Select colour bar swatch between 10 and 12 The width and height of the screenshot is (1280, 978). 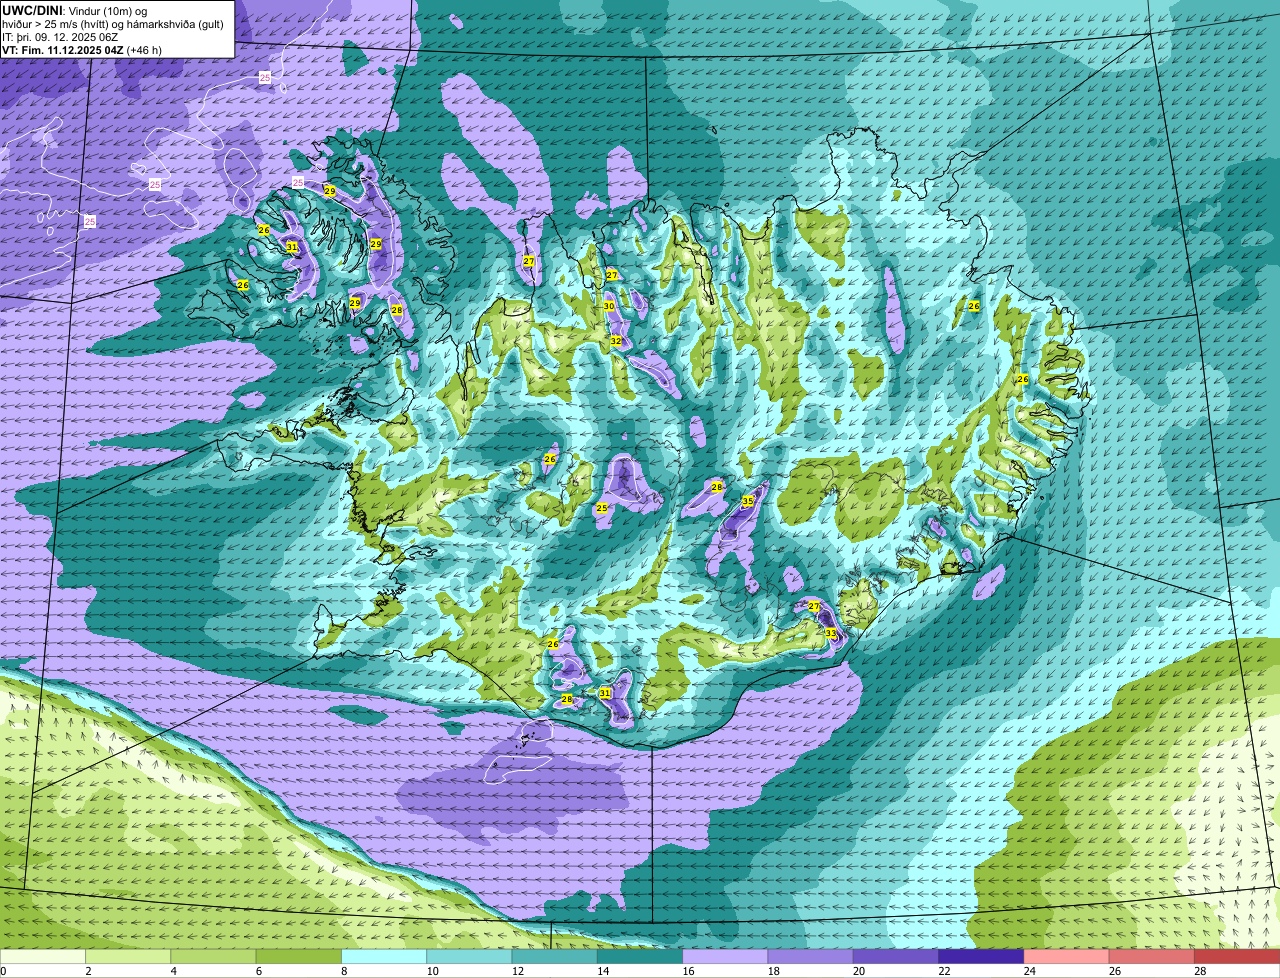469,956
